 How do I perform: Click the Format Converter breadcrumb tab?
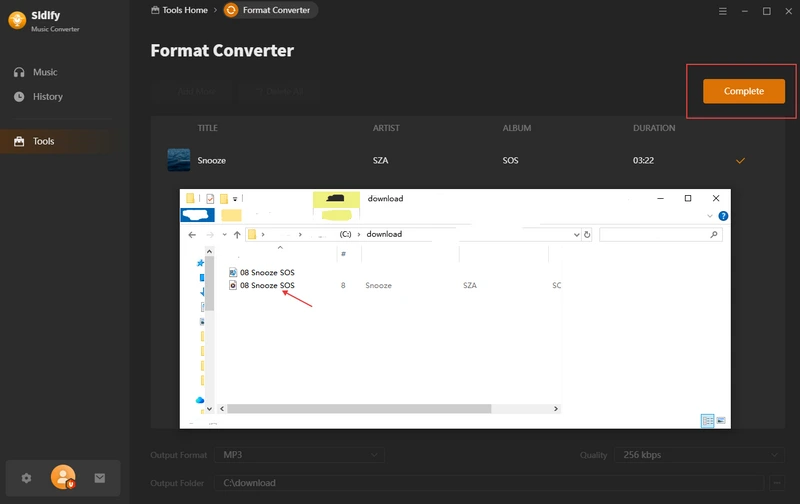point(270,10)
